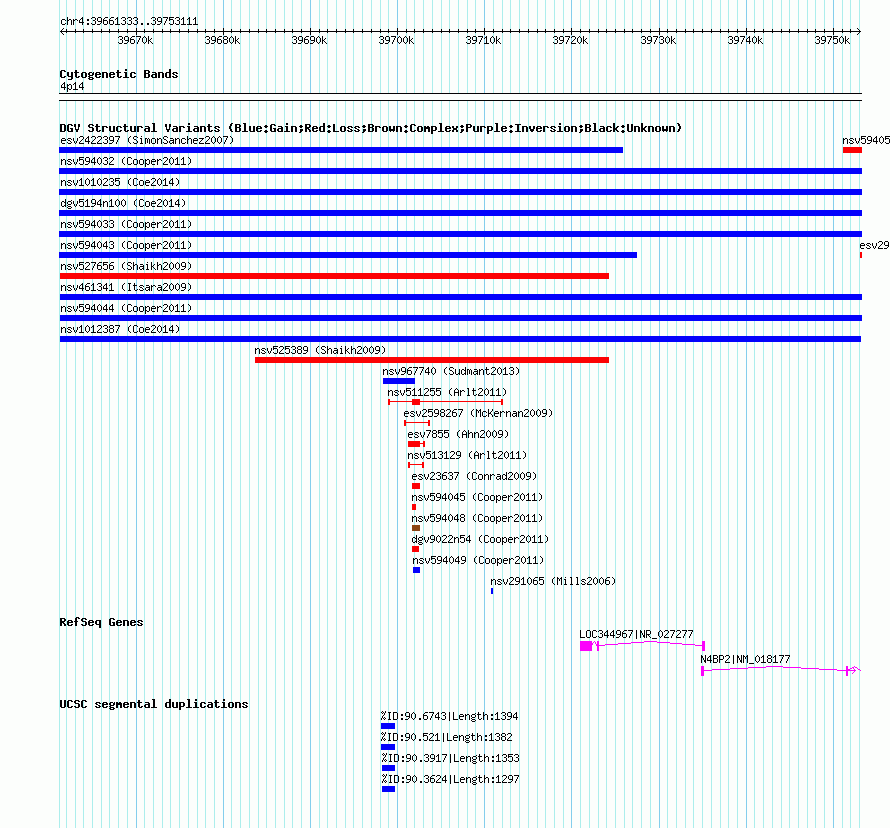Click the chr4:39661333..39753111 coordinate label
The height and width of the screenshot is (828, 890).
(x=129, y=22)
